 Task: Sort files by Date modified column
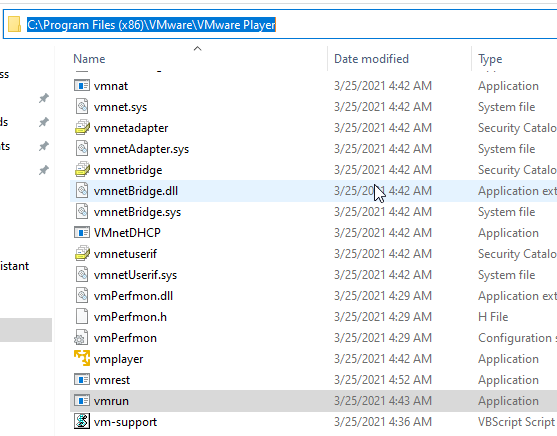pyautogui.click(x=371, y=59)
